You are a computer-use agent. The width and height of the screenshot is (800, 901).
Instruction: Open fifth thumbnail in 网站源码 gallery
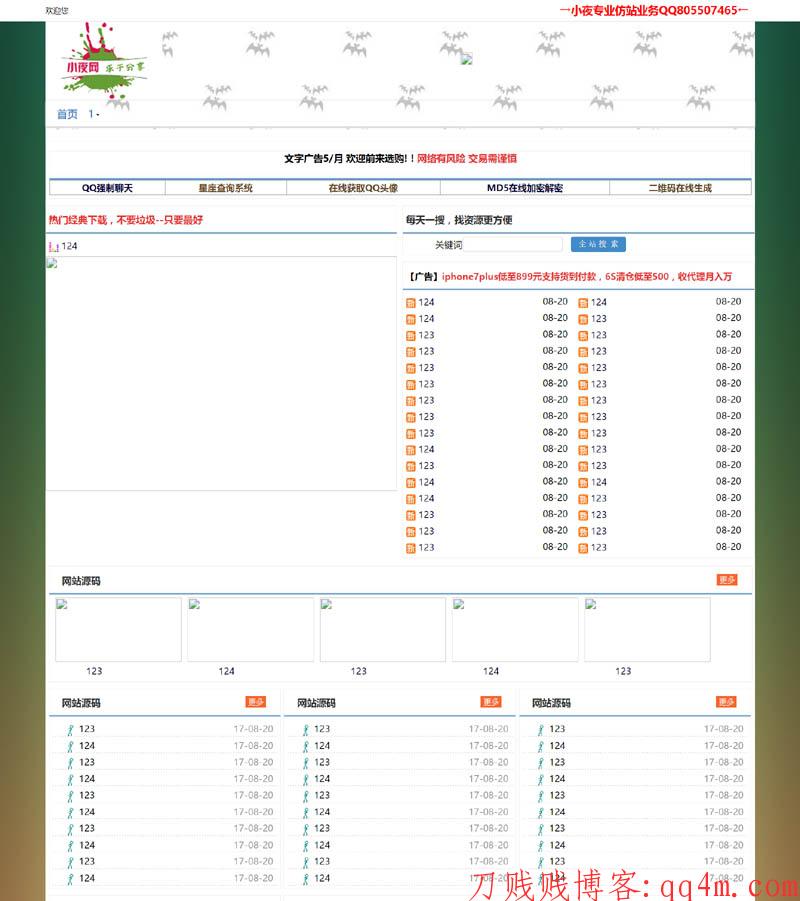click(x=647, y=629)
